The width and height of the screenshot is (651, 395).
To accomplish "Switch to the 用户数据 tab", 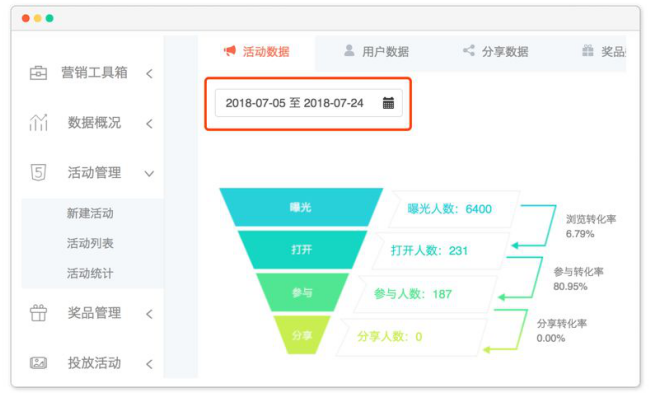I will [376, 52].
